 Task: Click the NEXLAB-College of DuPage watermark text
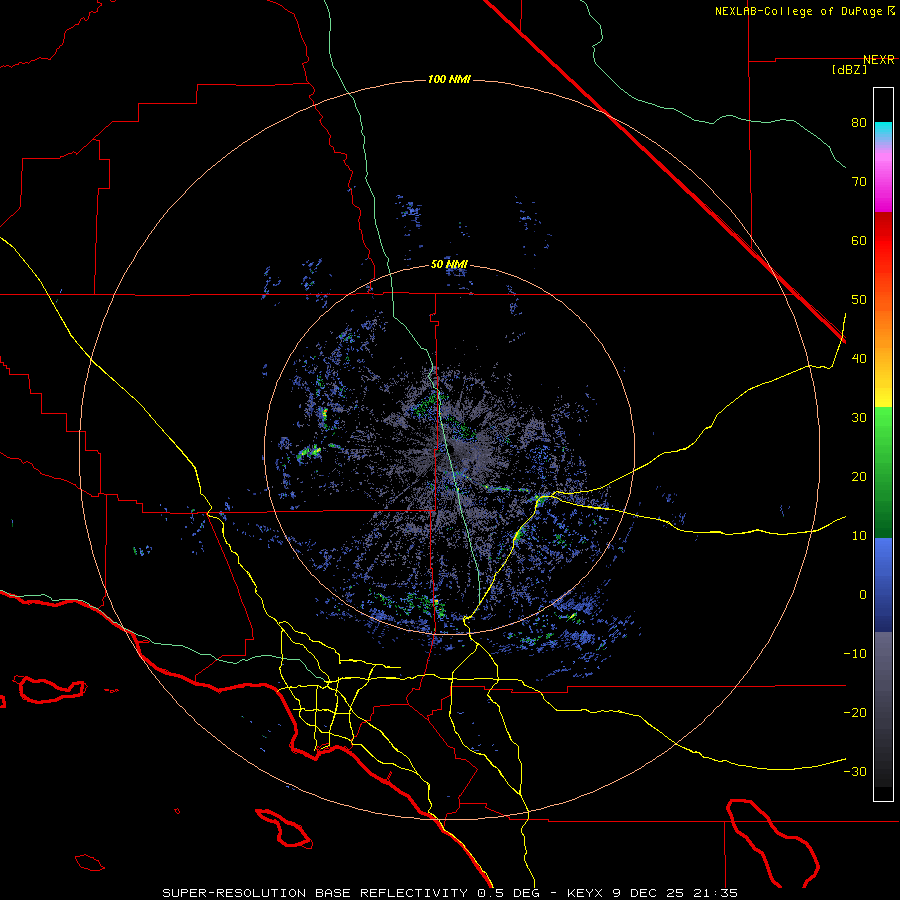(x=798, y=11)
